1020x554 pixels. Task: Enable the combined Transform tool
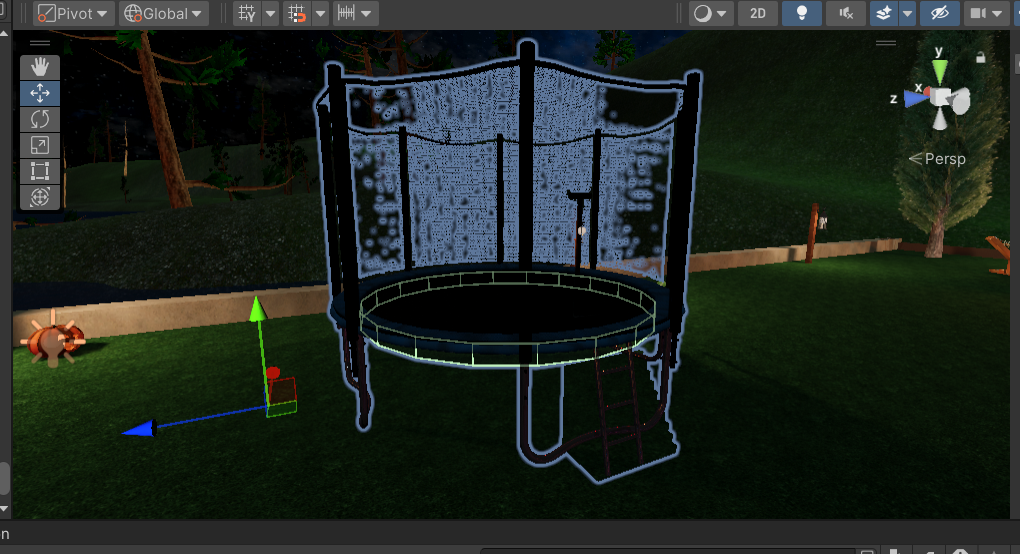pos(40,197)
